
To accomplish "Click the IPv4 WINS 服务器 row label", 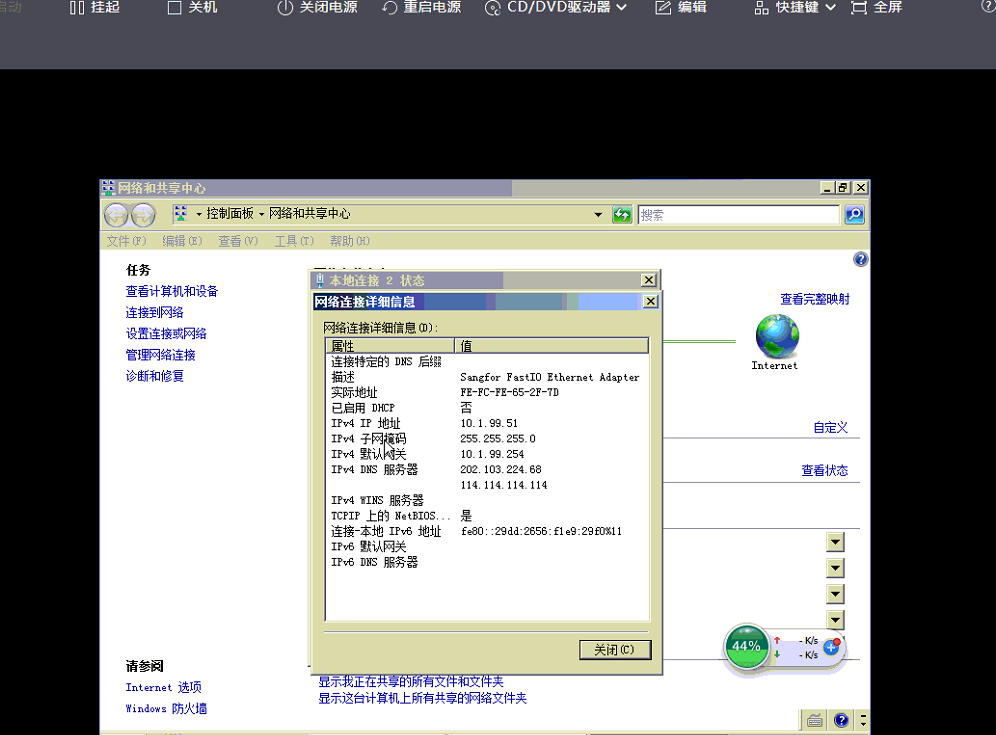I will tap(377, 501).
